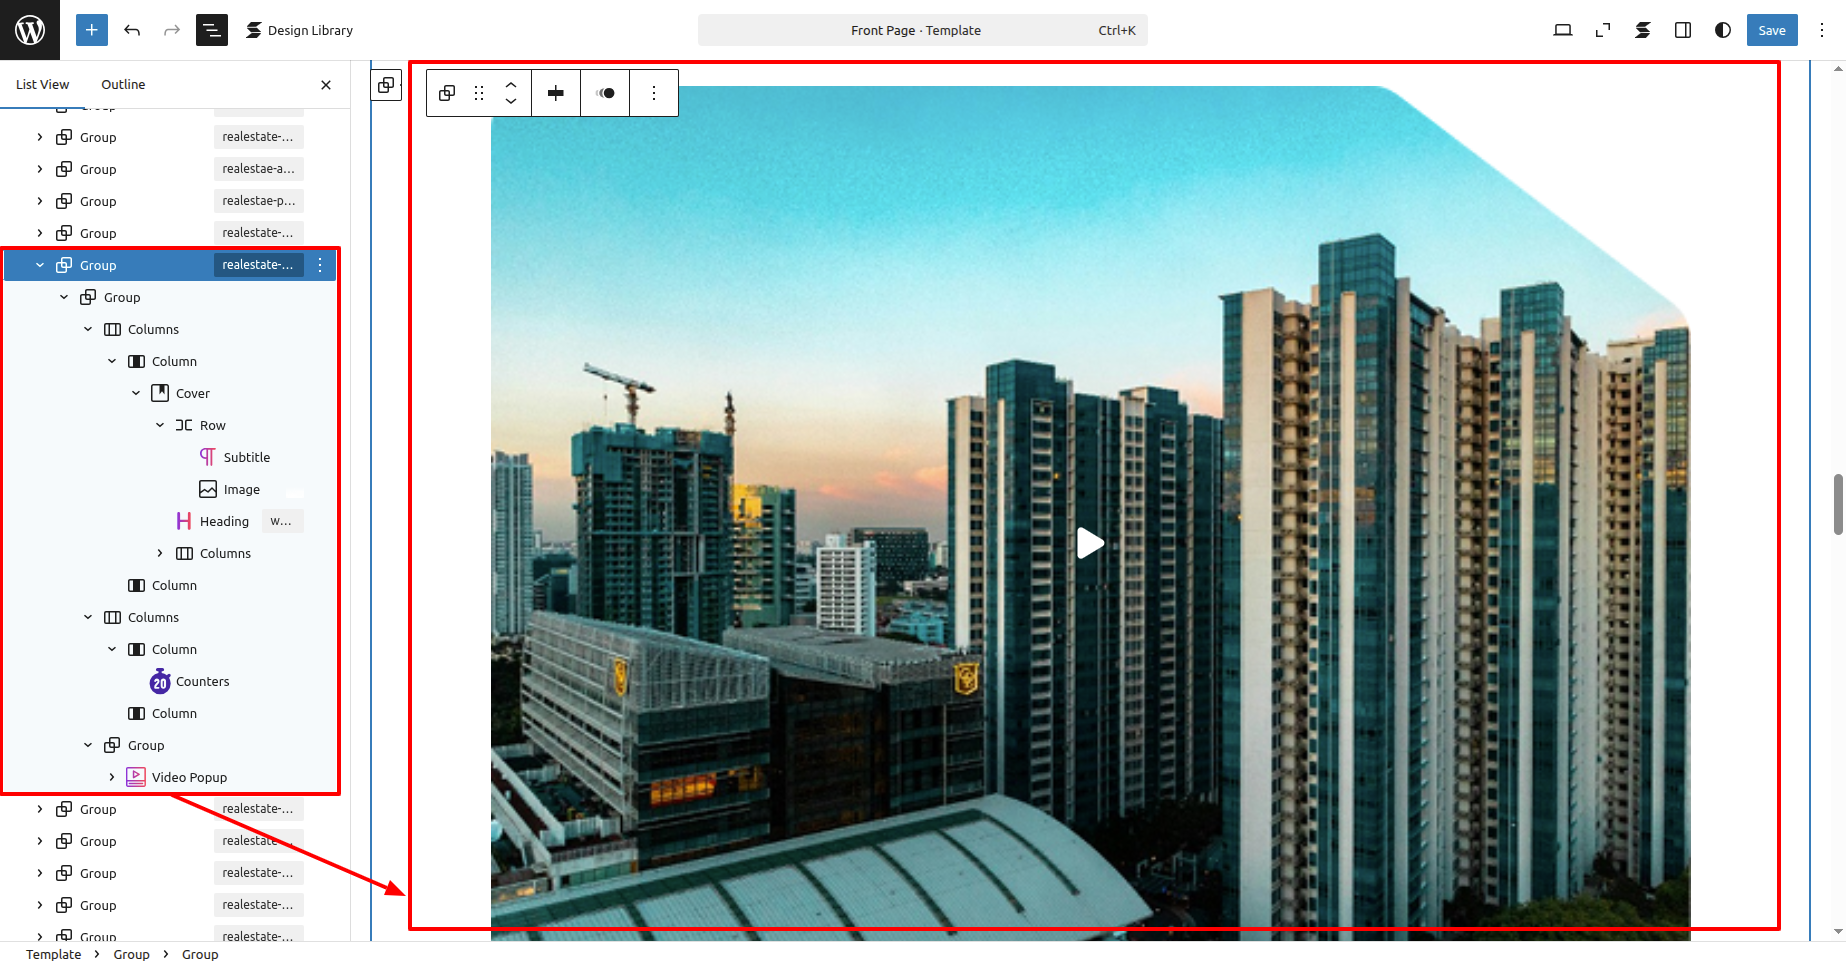Click the desktop preview device icon
Screen dimensions: 1846x966
coord(1563,30)
